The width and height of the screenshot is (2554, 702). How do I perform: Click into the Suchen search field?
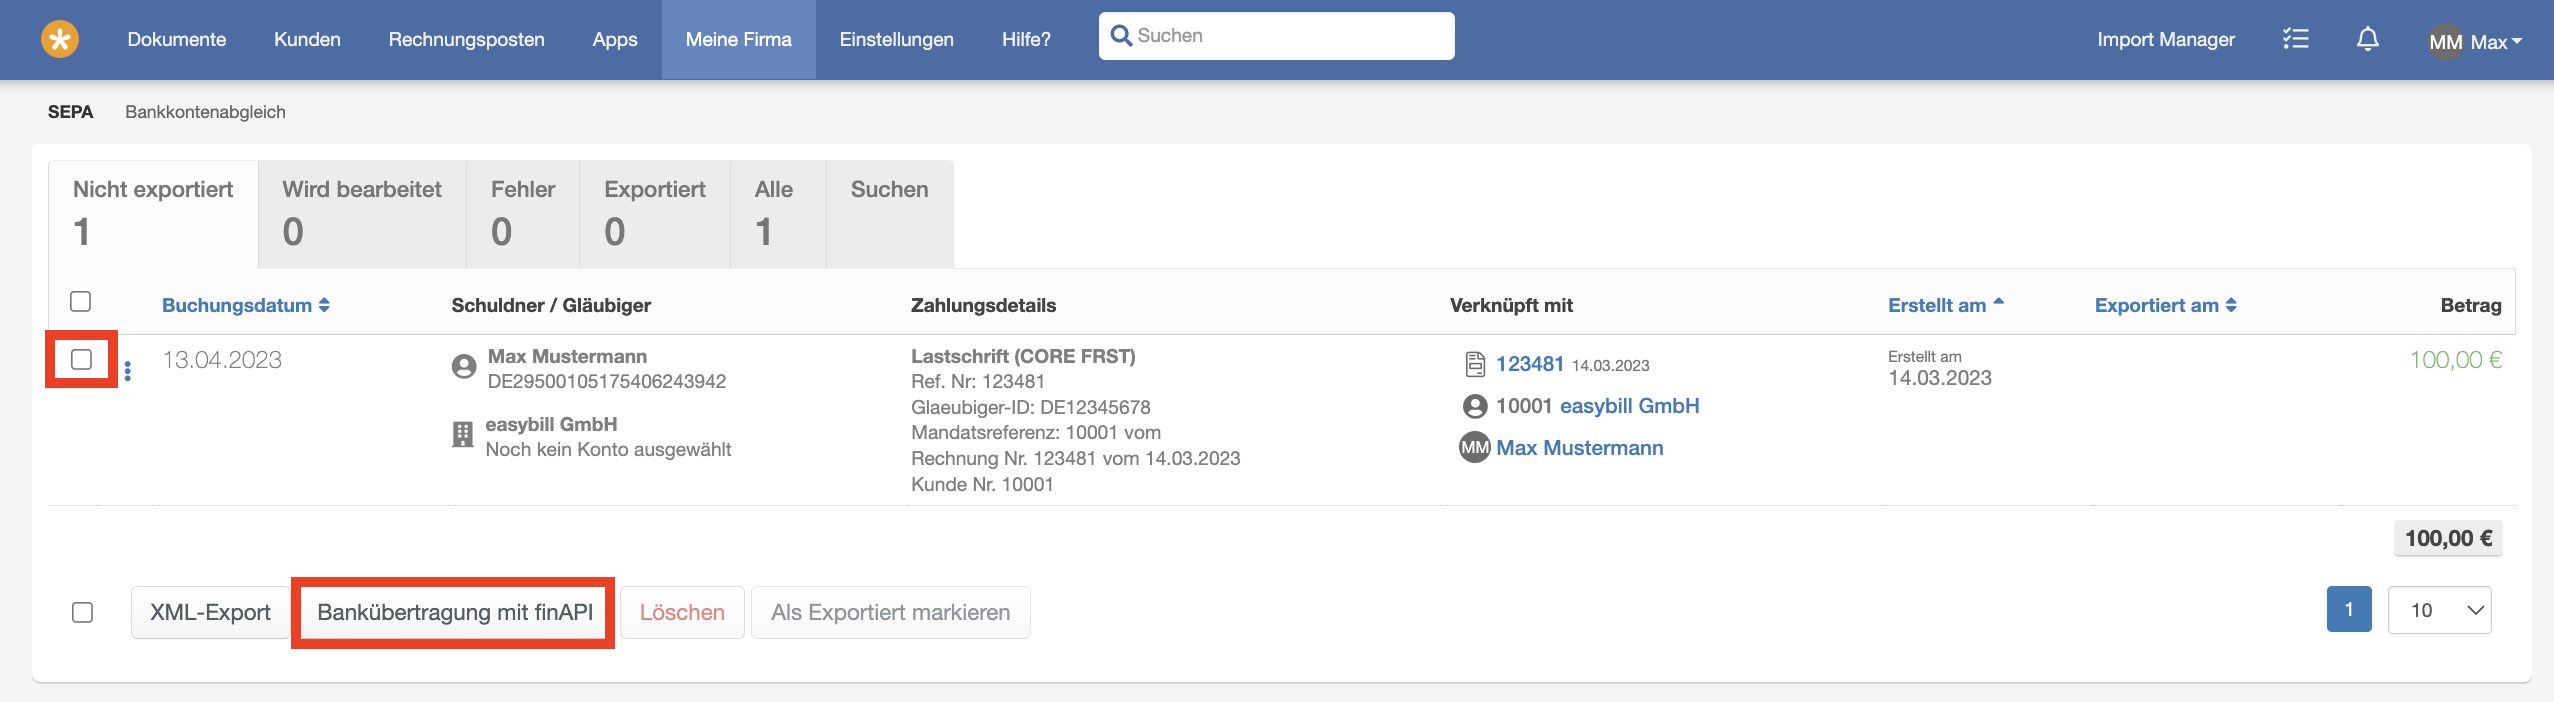[1290, 36]
